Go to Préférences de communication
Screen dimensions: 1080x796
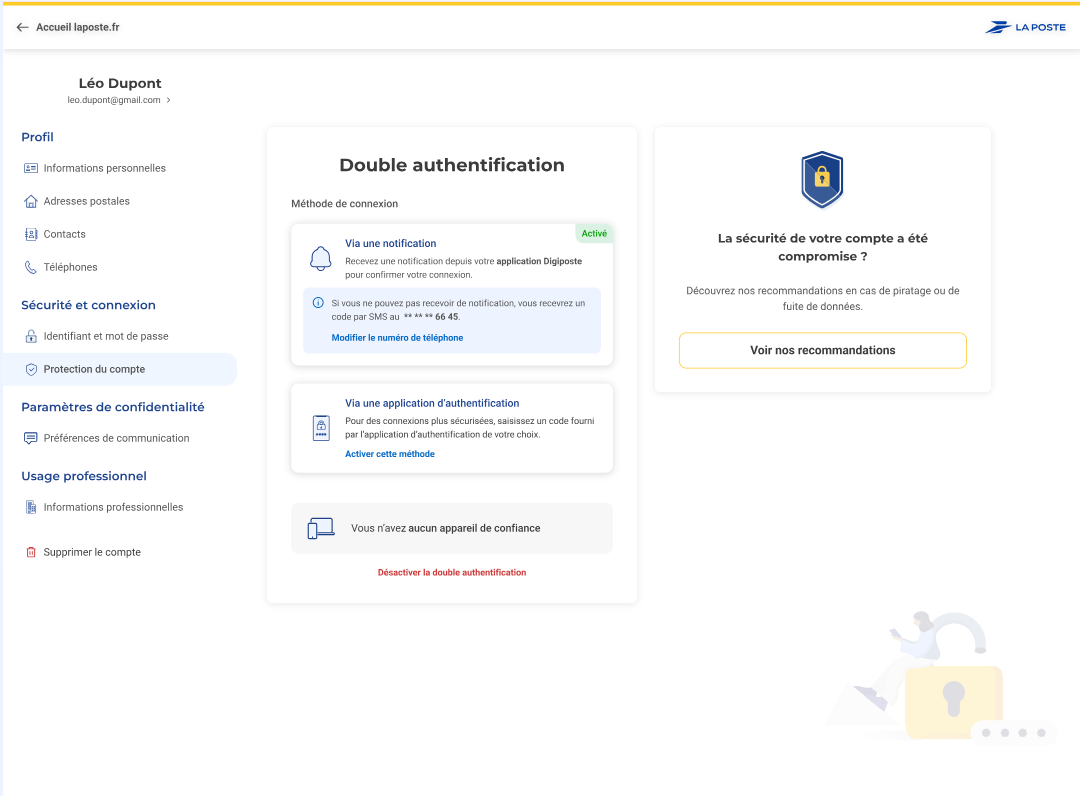coord(116,438)
